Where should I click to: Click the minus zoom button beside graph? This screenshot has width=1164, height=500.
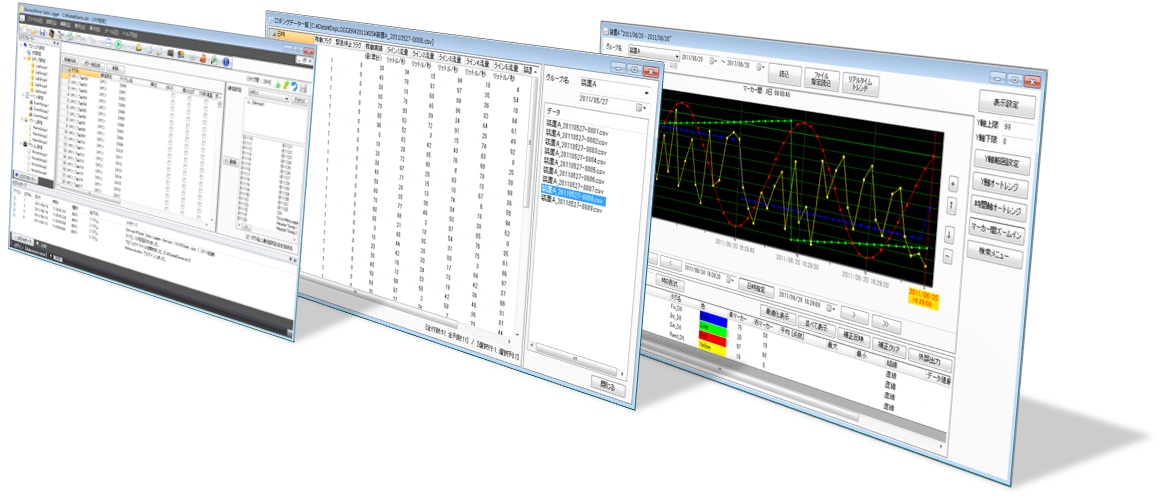948,257
